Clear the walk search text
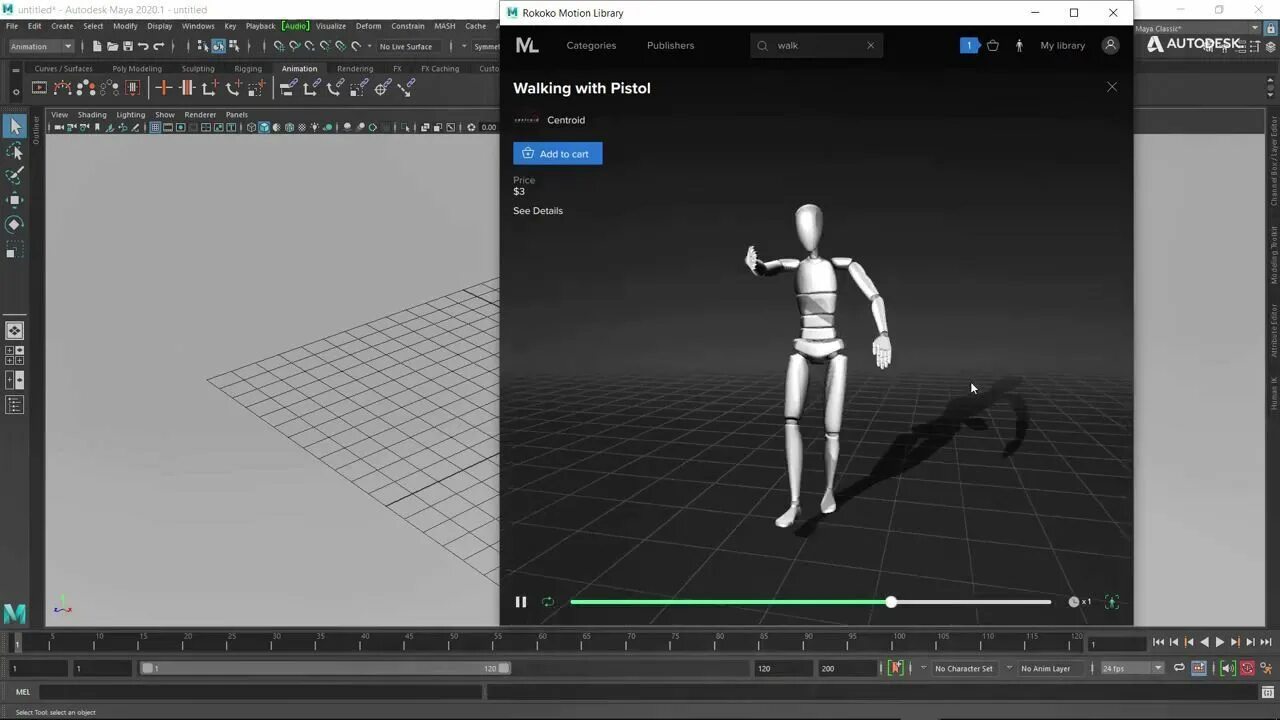Screen dimensions: 1280x720 [870, 45]
